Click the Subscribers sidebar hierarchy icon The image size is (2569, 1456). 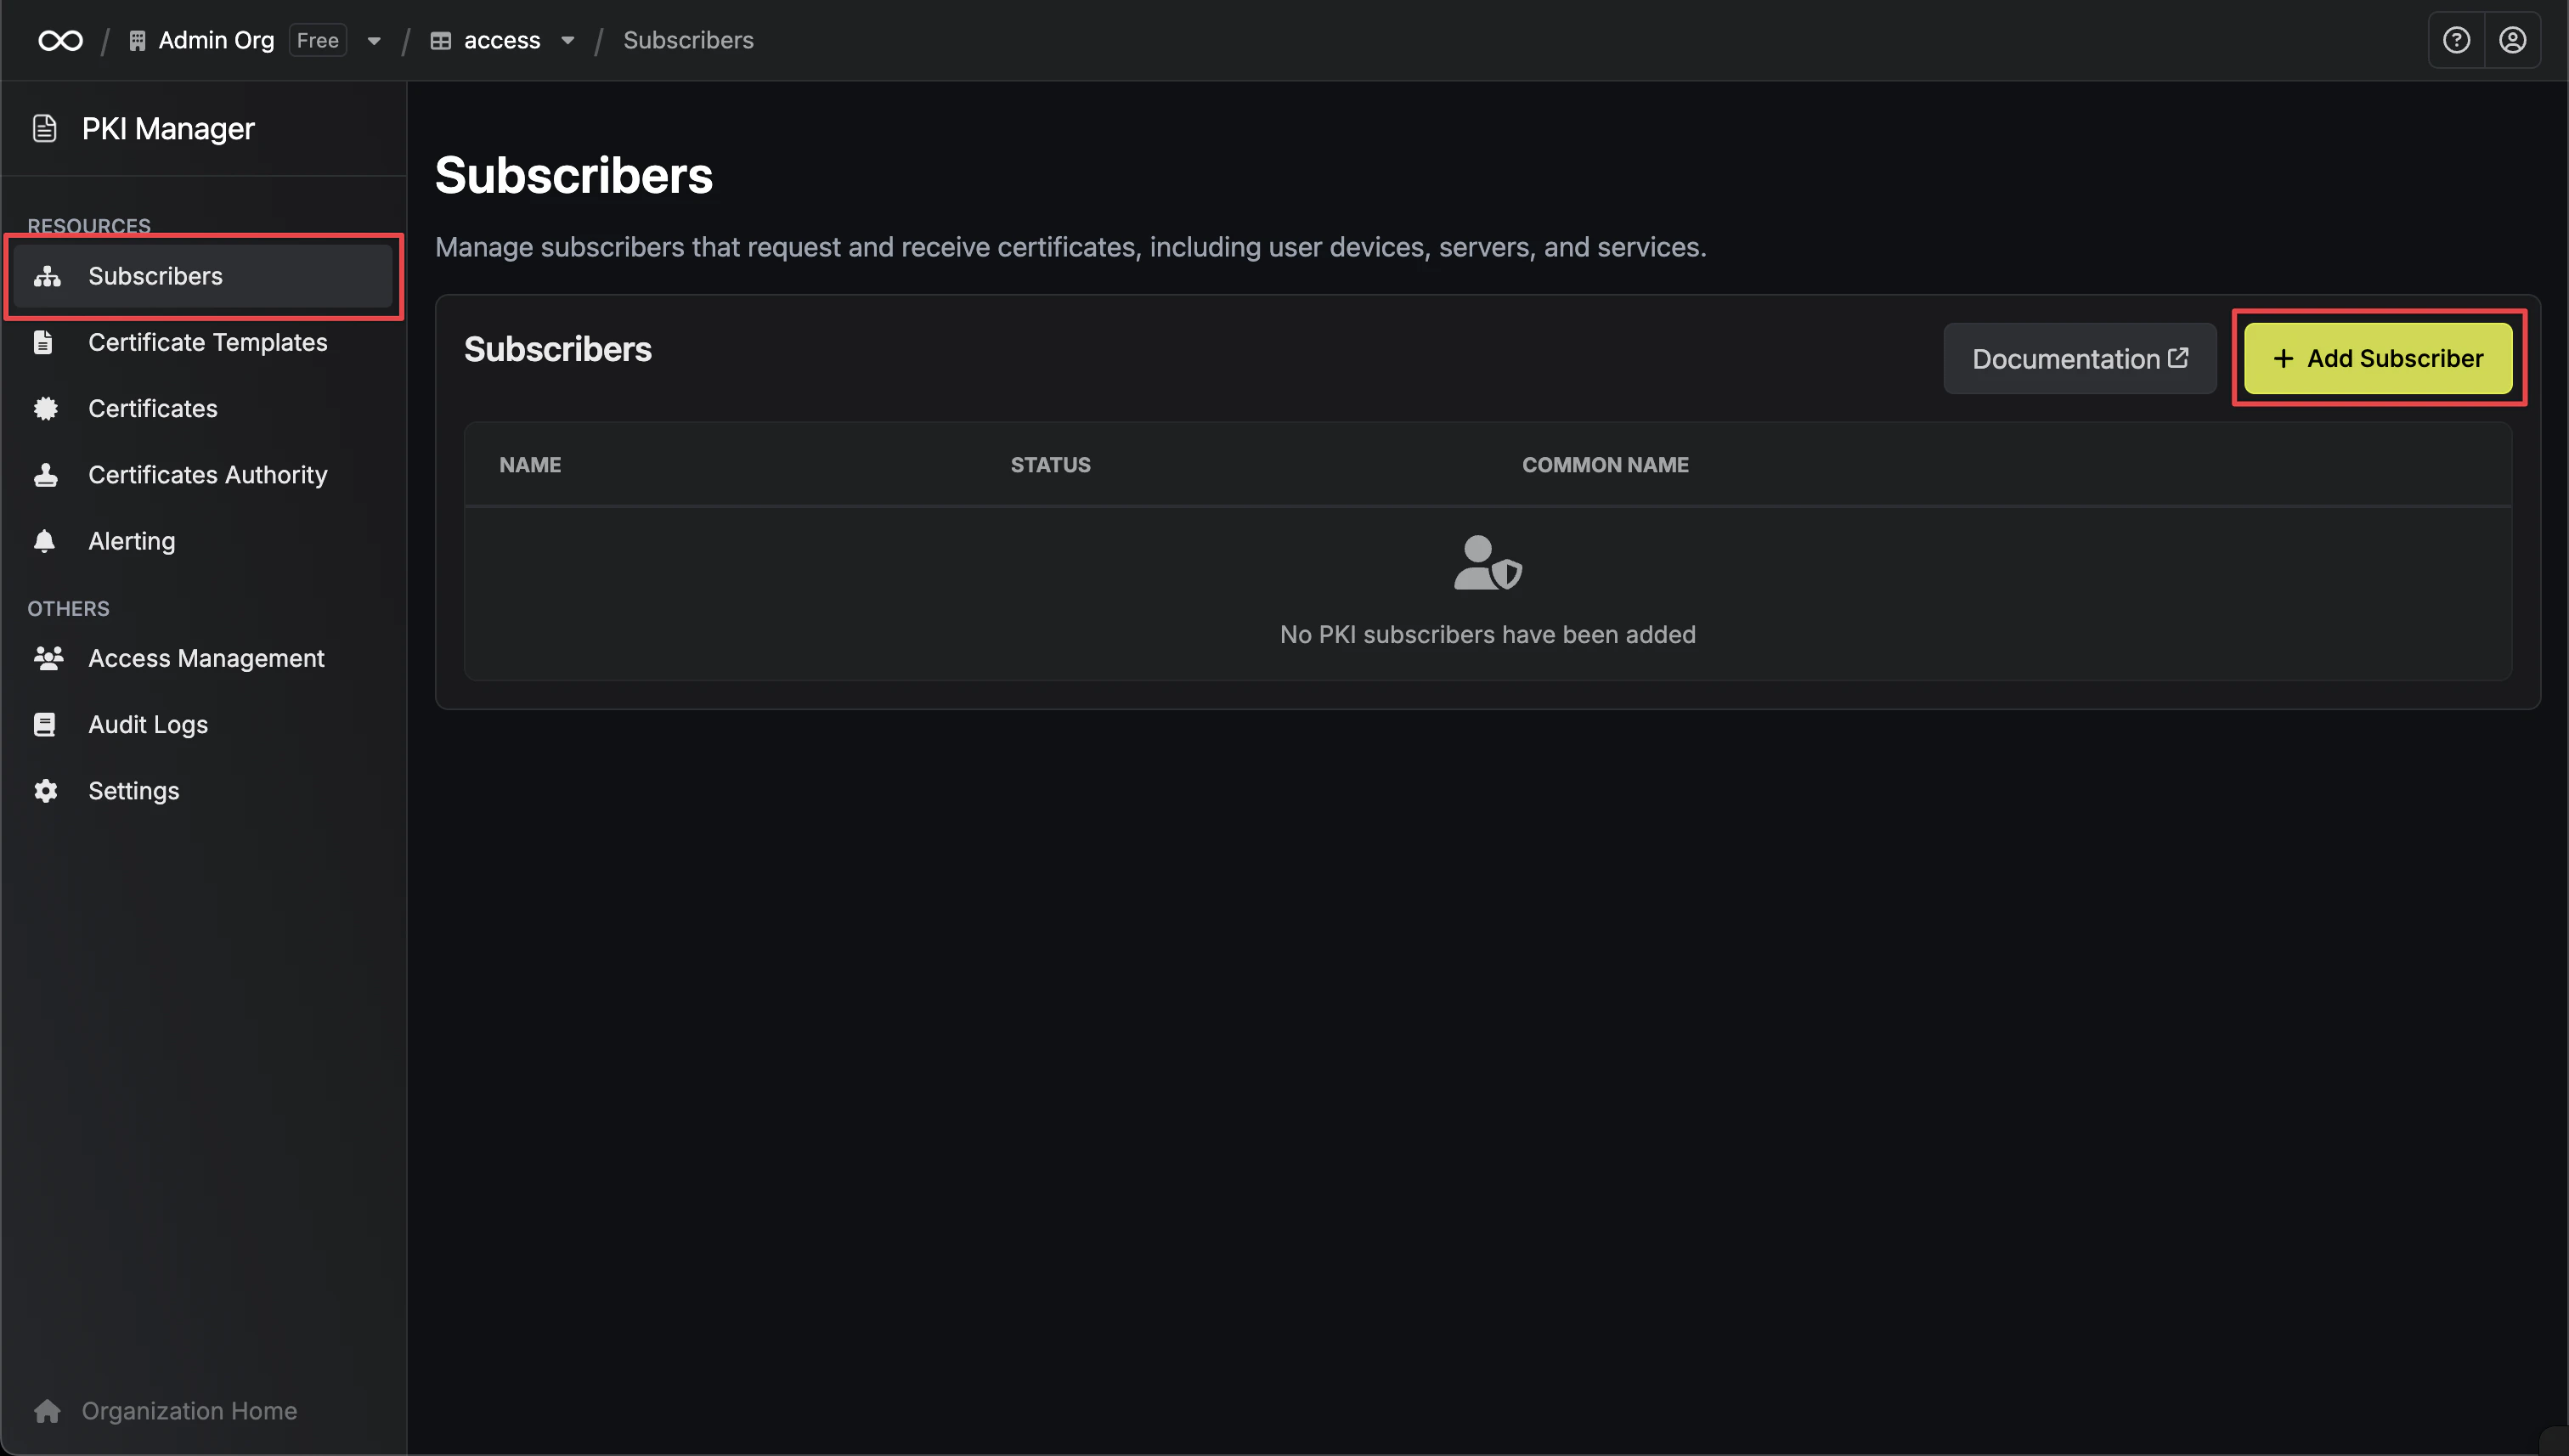click(47, 276)
